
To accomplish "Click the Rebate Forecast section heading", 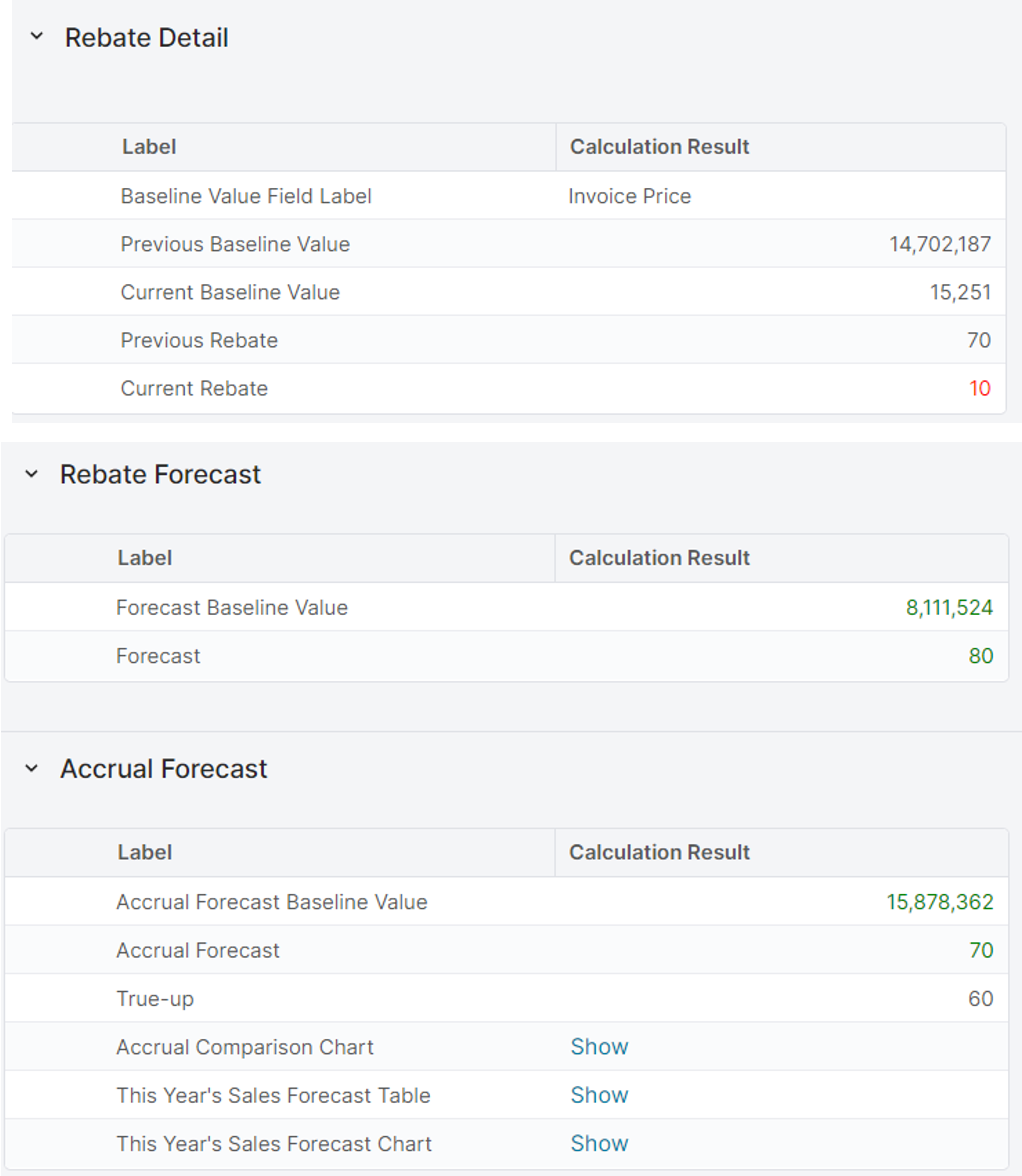I will (x=160, y=474).
